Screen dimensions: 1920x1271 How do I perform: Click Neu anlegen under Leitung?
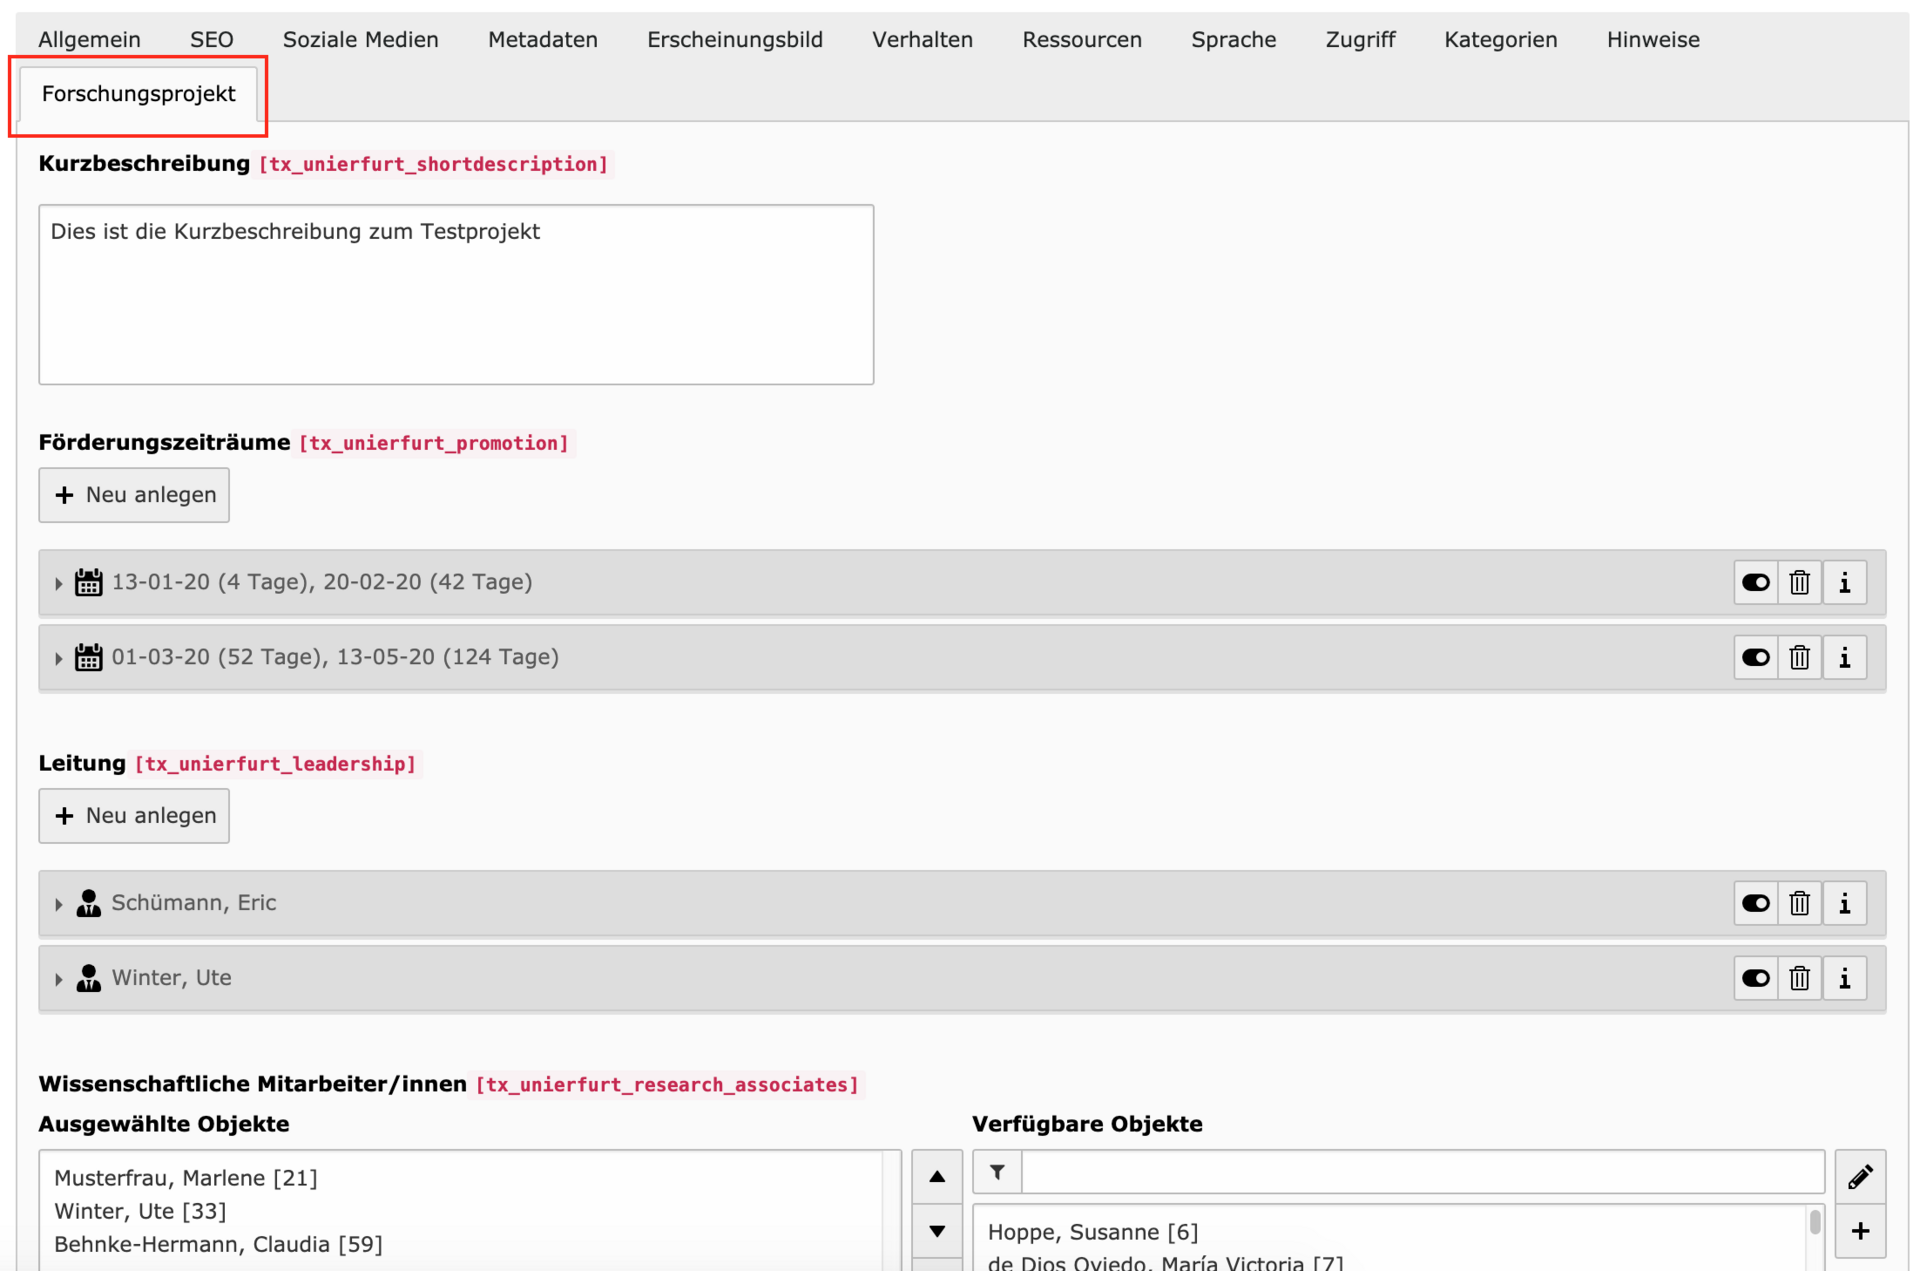[134, 816]
